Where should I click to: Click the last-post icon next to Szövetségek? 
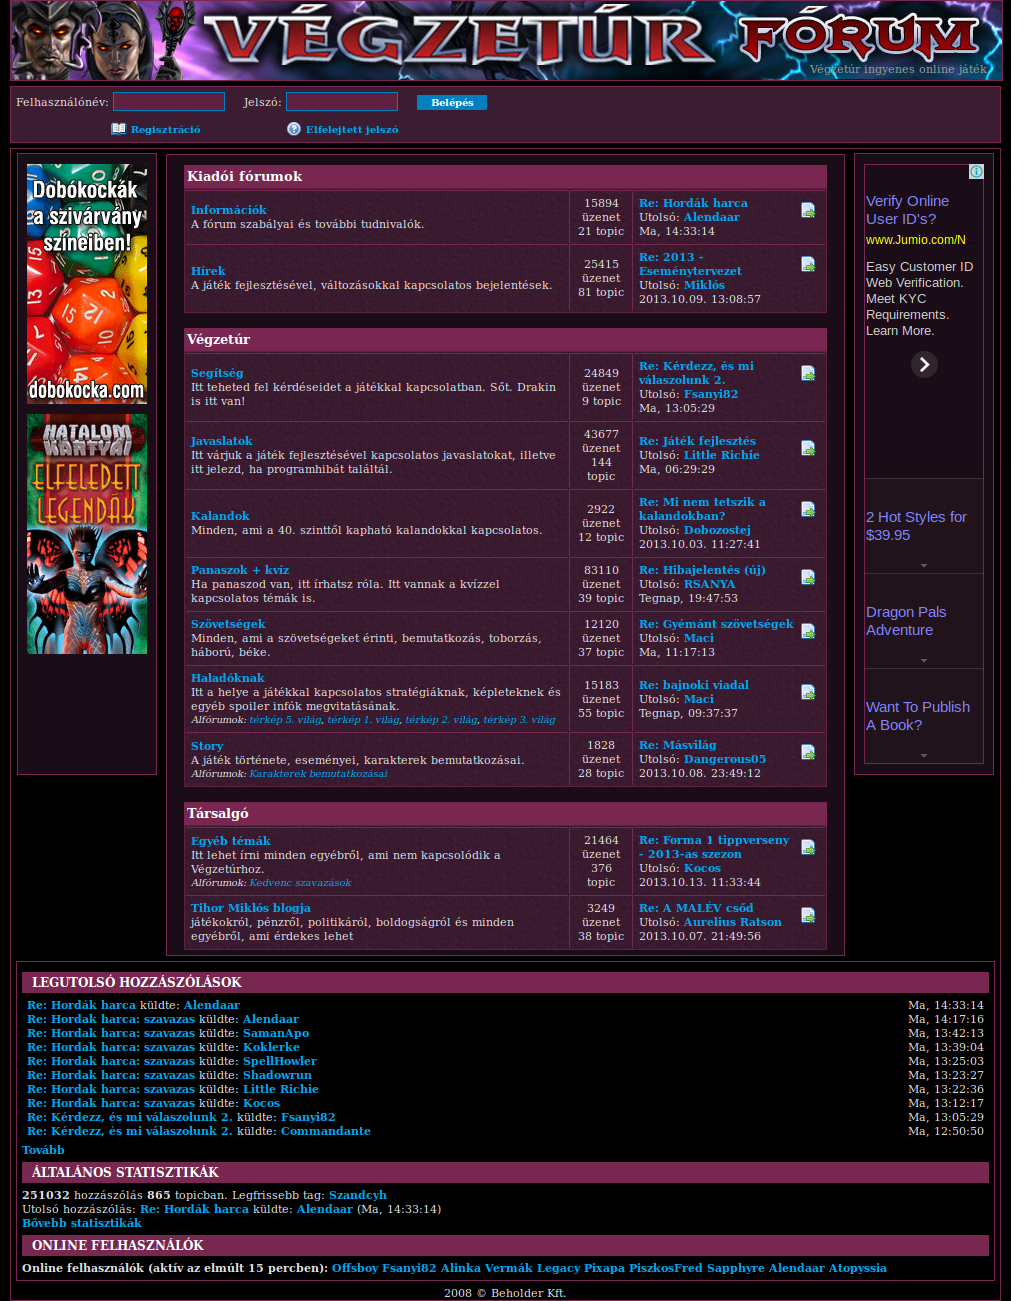808,631
